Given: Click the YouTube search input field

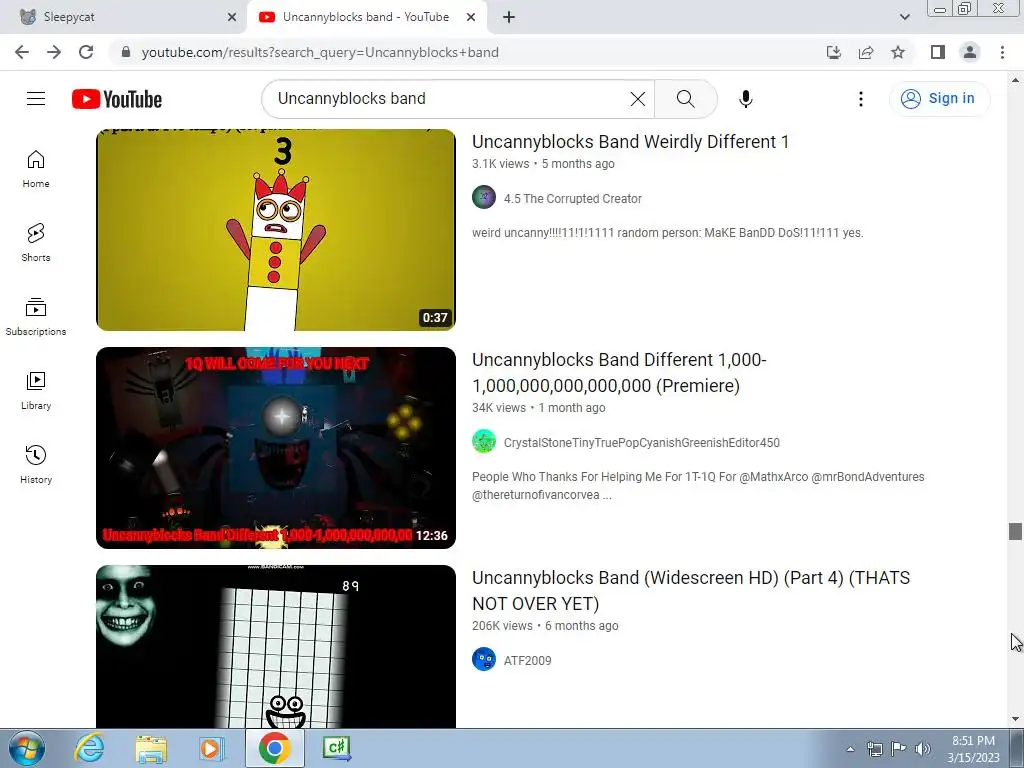Looking at the screenshot, I should (451, 99).
